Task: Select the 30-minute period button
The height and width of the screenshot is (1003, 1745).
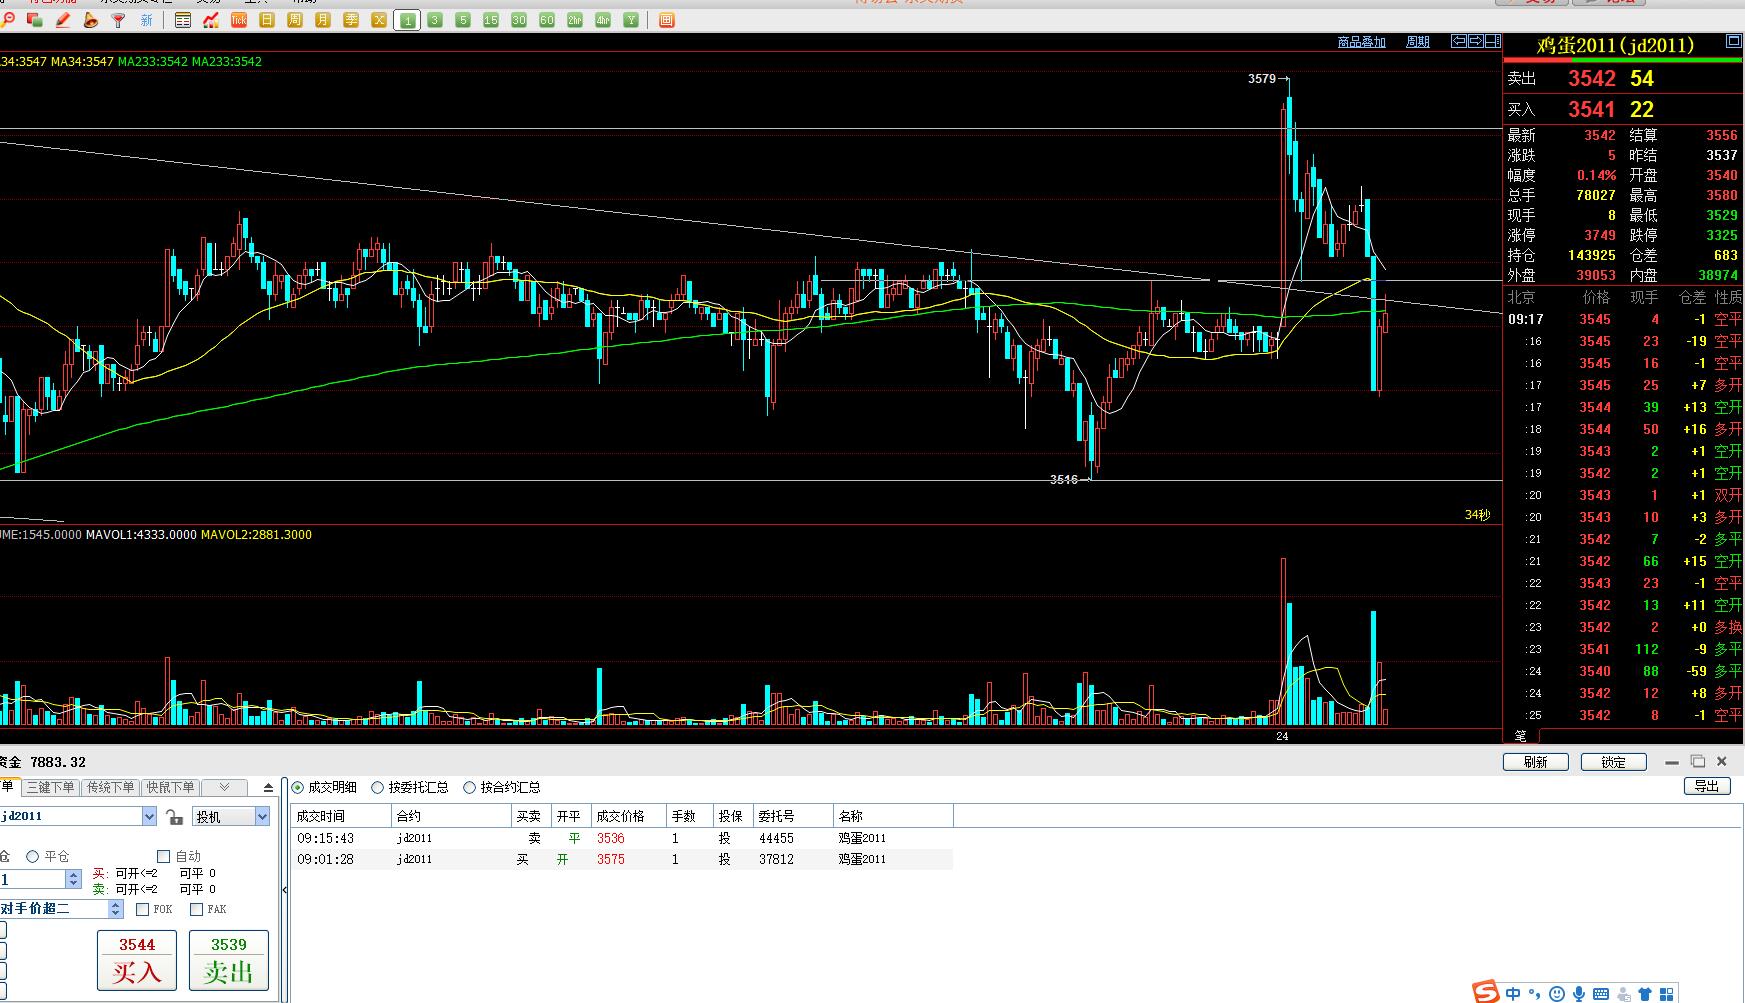Action: pos(519,19)
